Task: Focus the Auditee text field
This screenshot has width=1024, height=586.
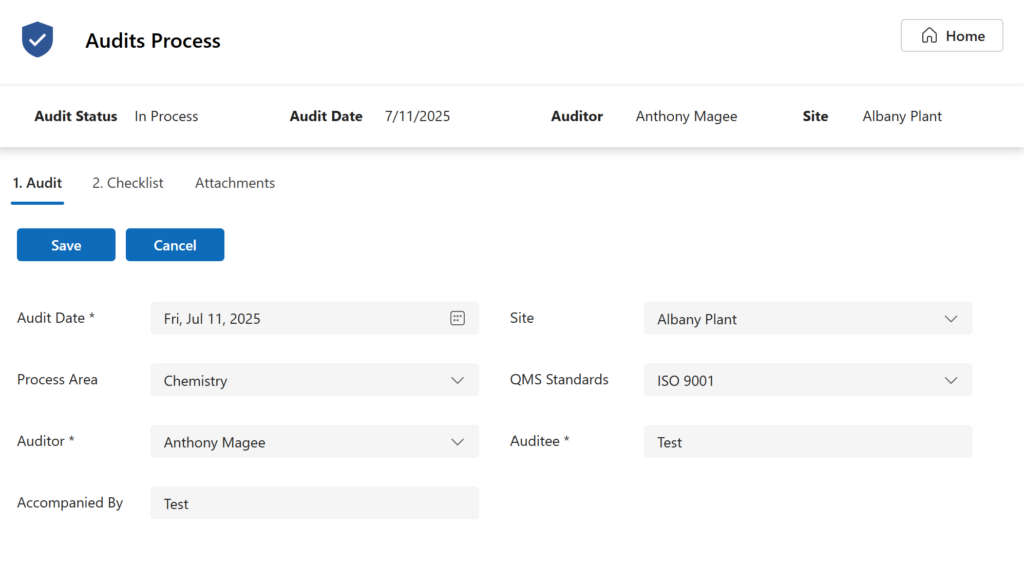Action: tap(808, 441)
